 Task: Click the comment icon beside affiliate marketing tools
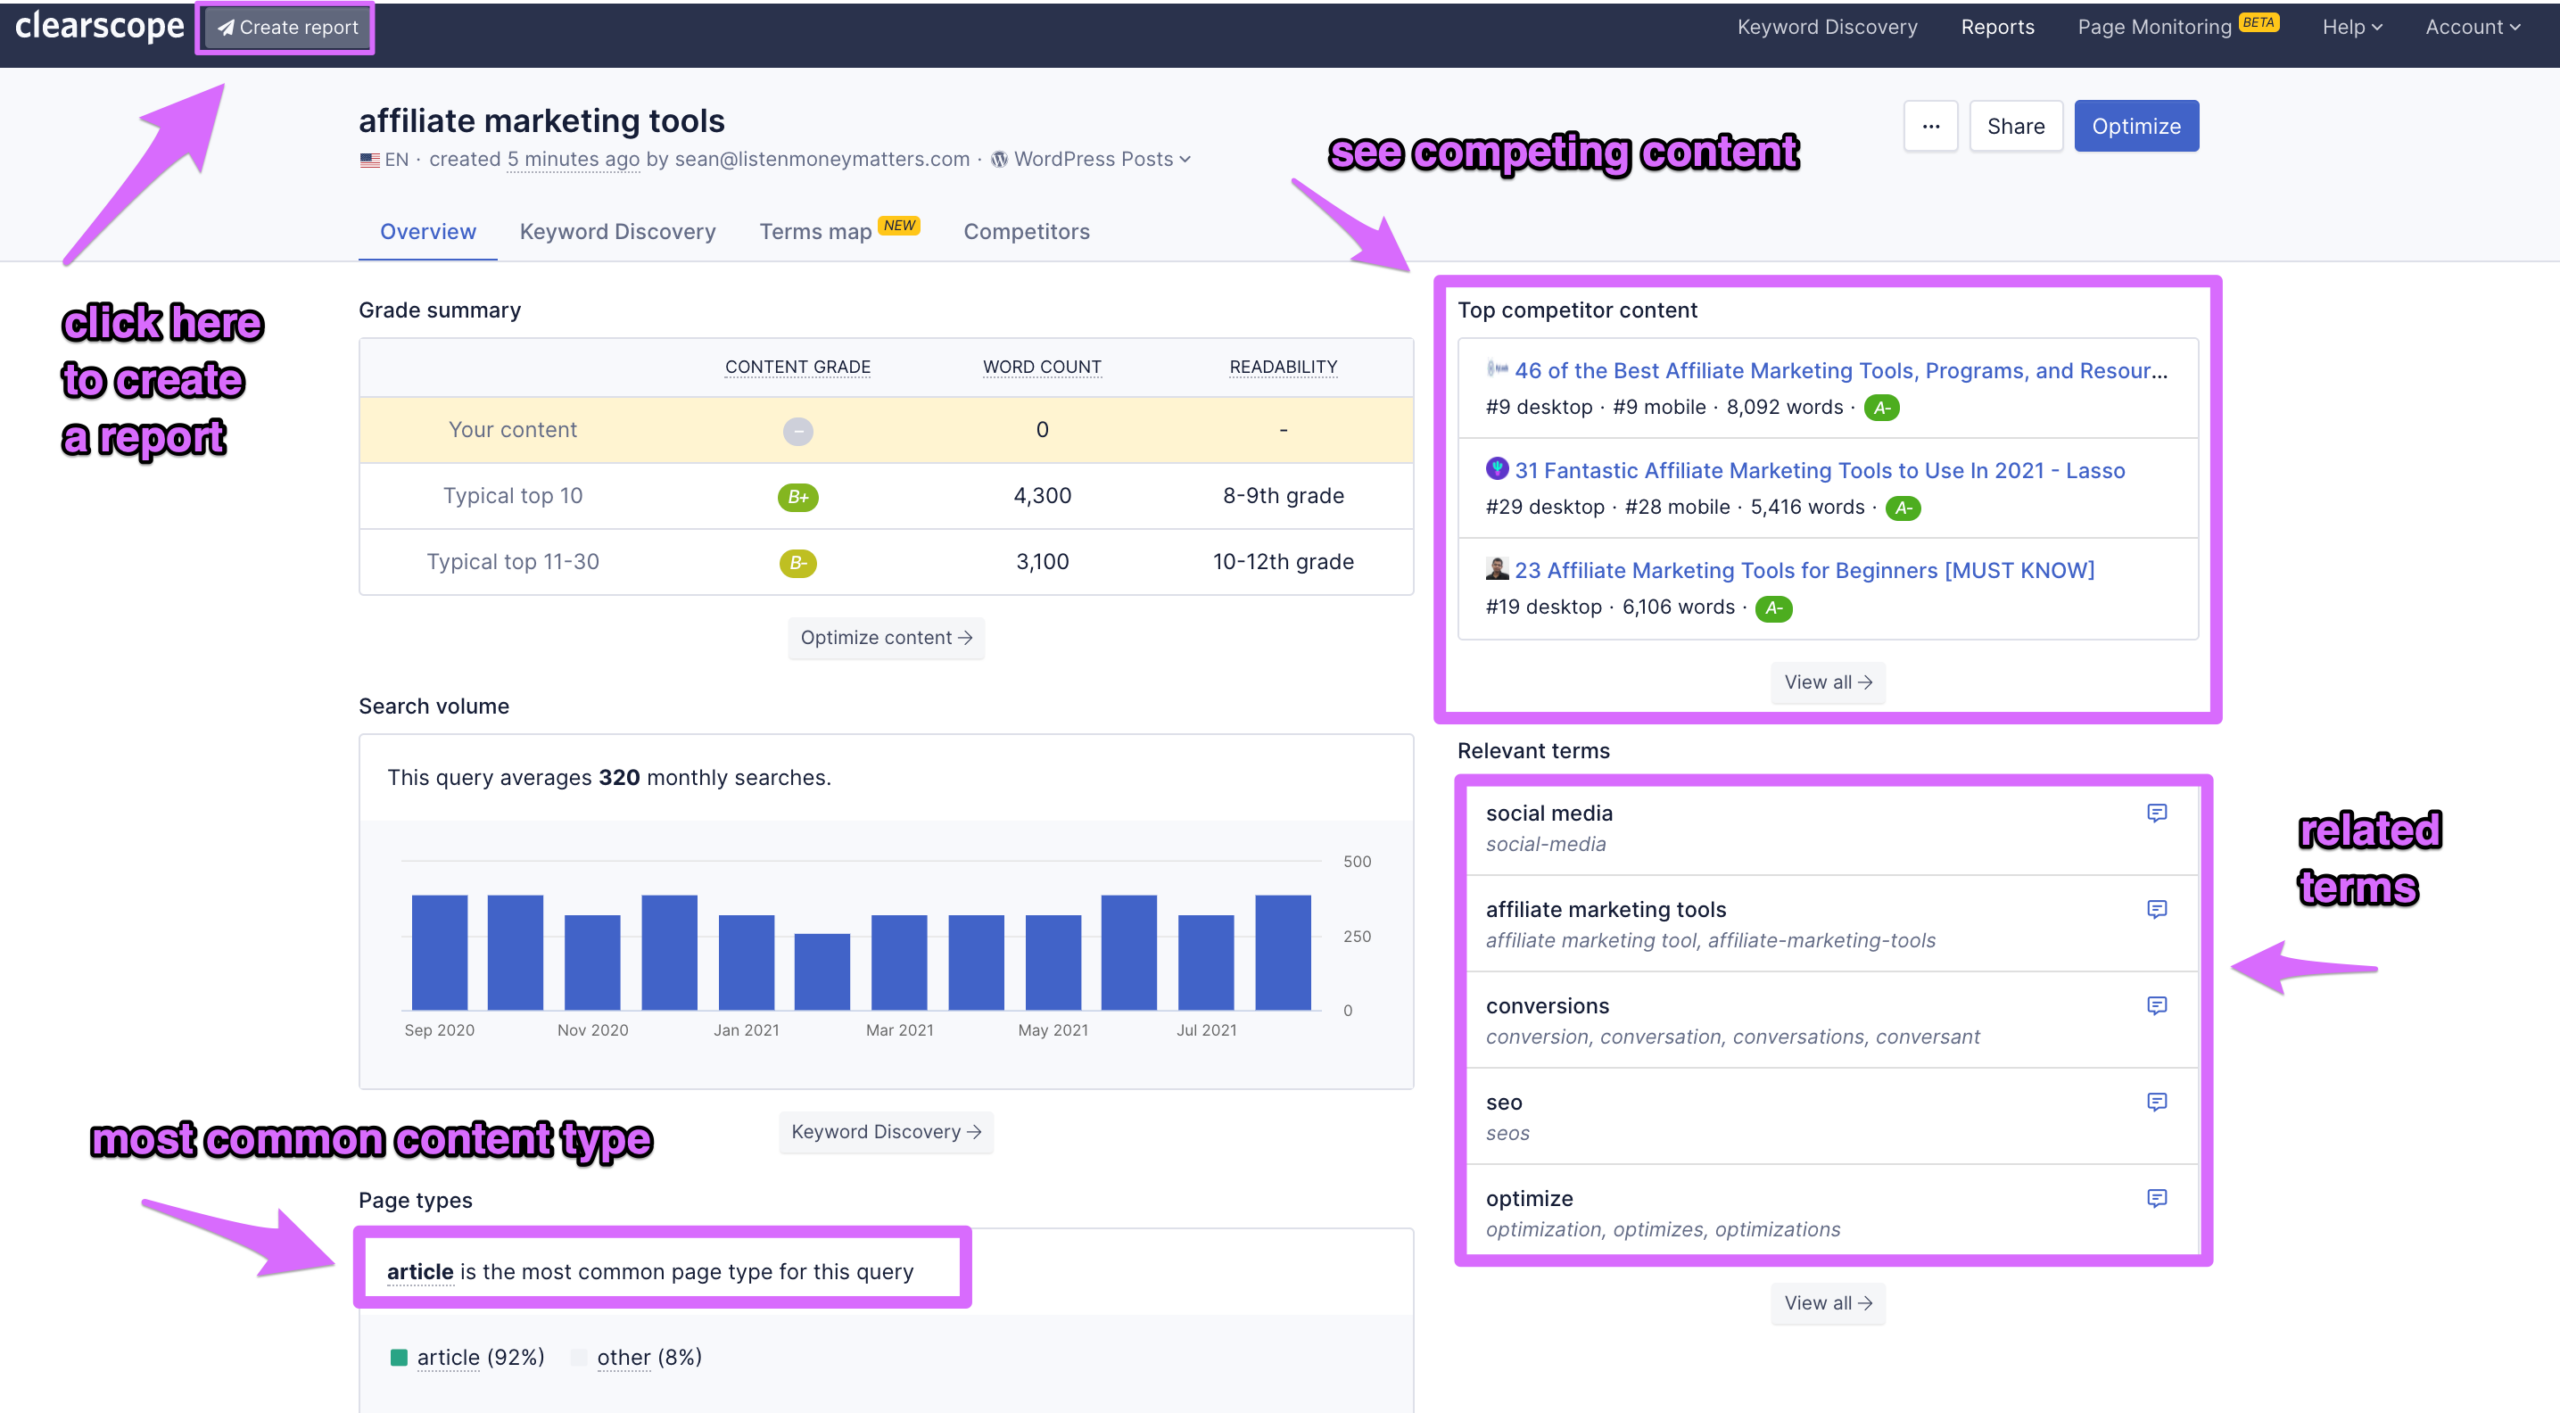(x=2156, y=909)
